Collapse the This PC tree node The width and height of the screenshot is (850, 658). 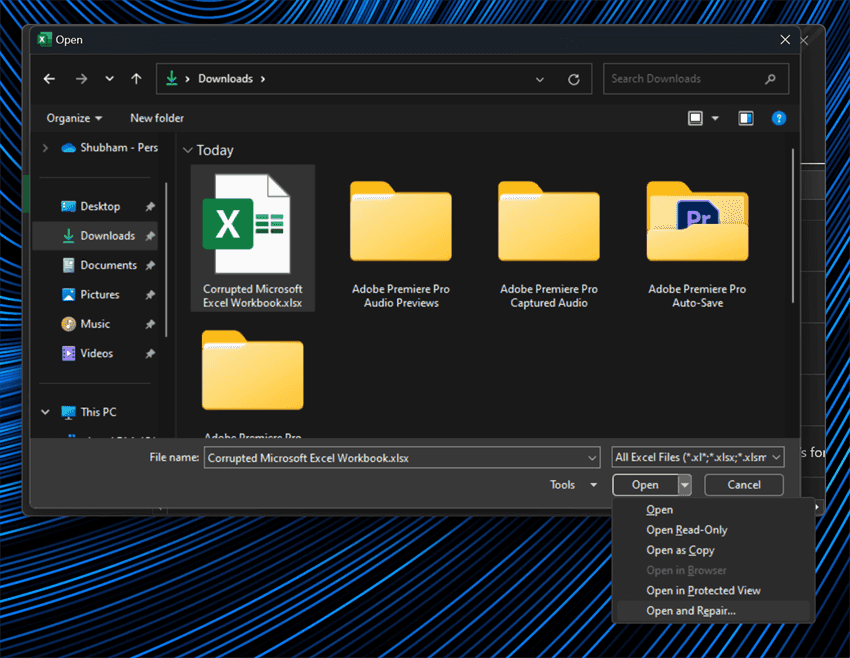coord(46,412)
